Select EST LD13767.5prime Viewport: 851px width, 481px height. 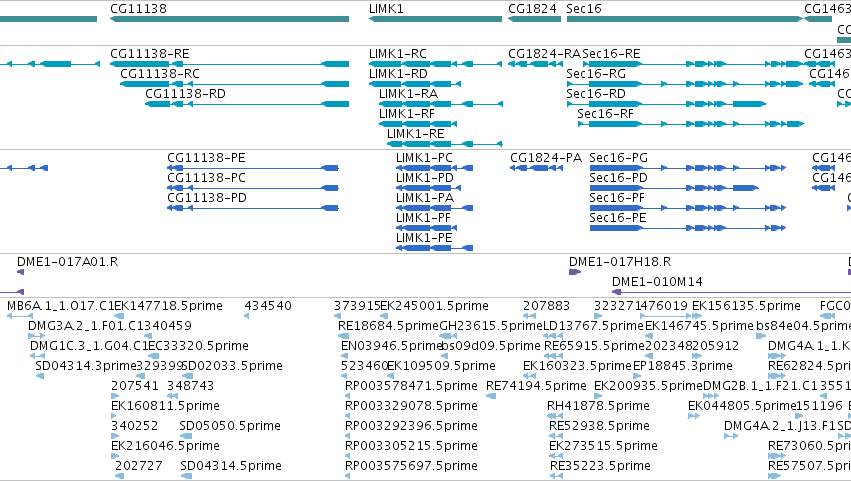553,336
